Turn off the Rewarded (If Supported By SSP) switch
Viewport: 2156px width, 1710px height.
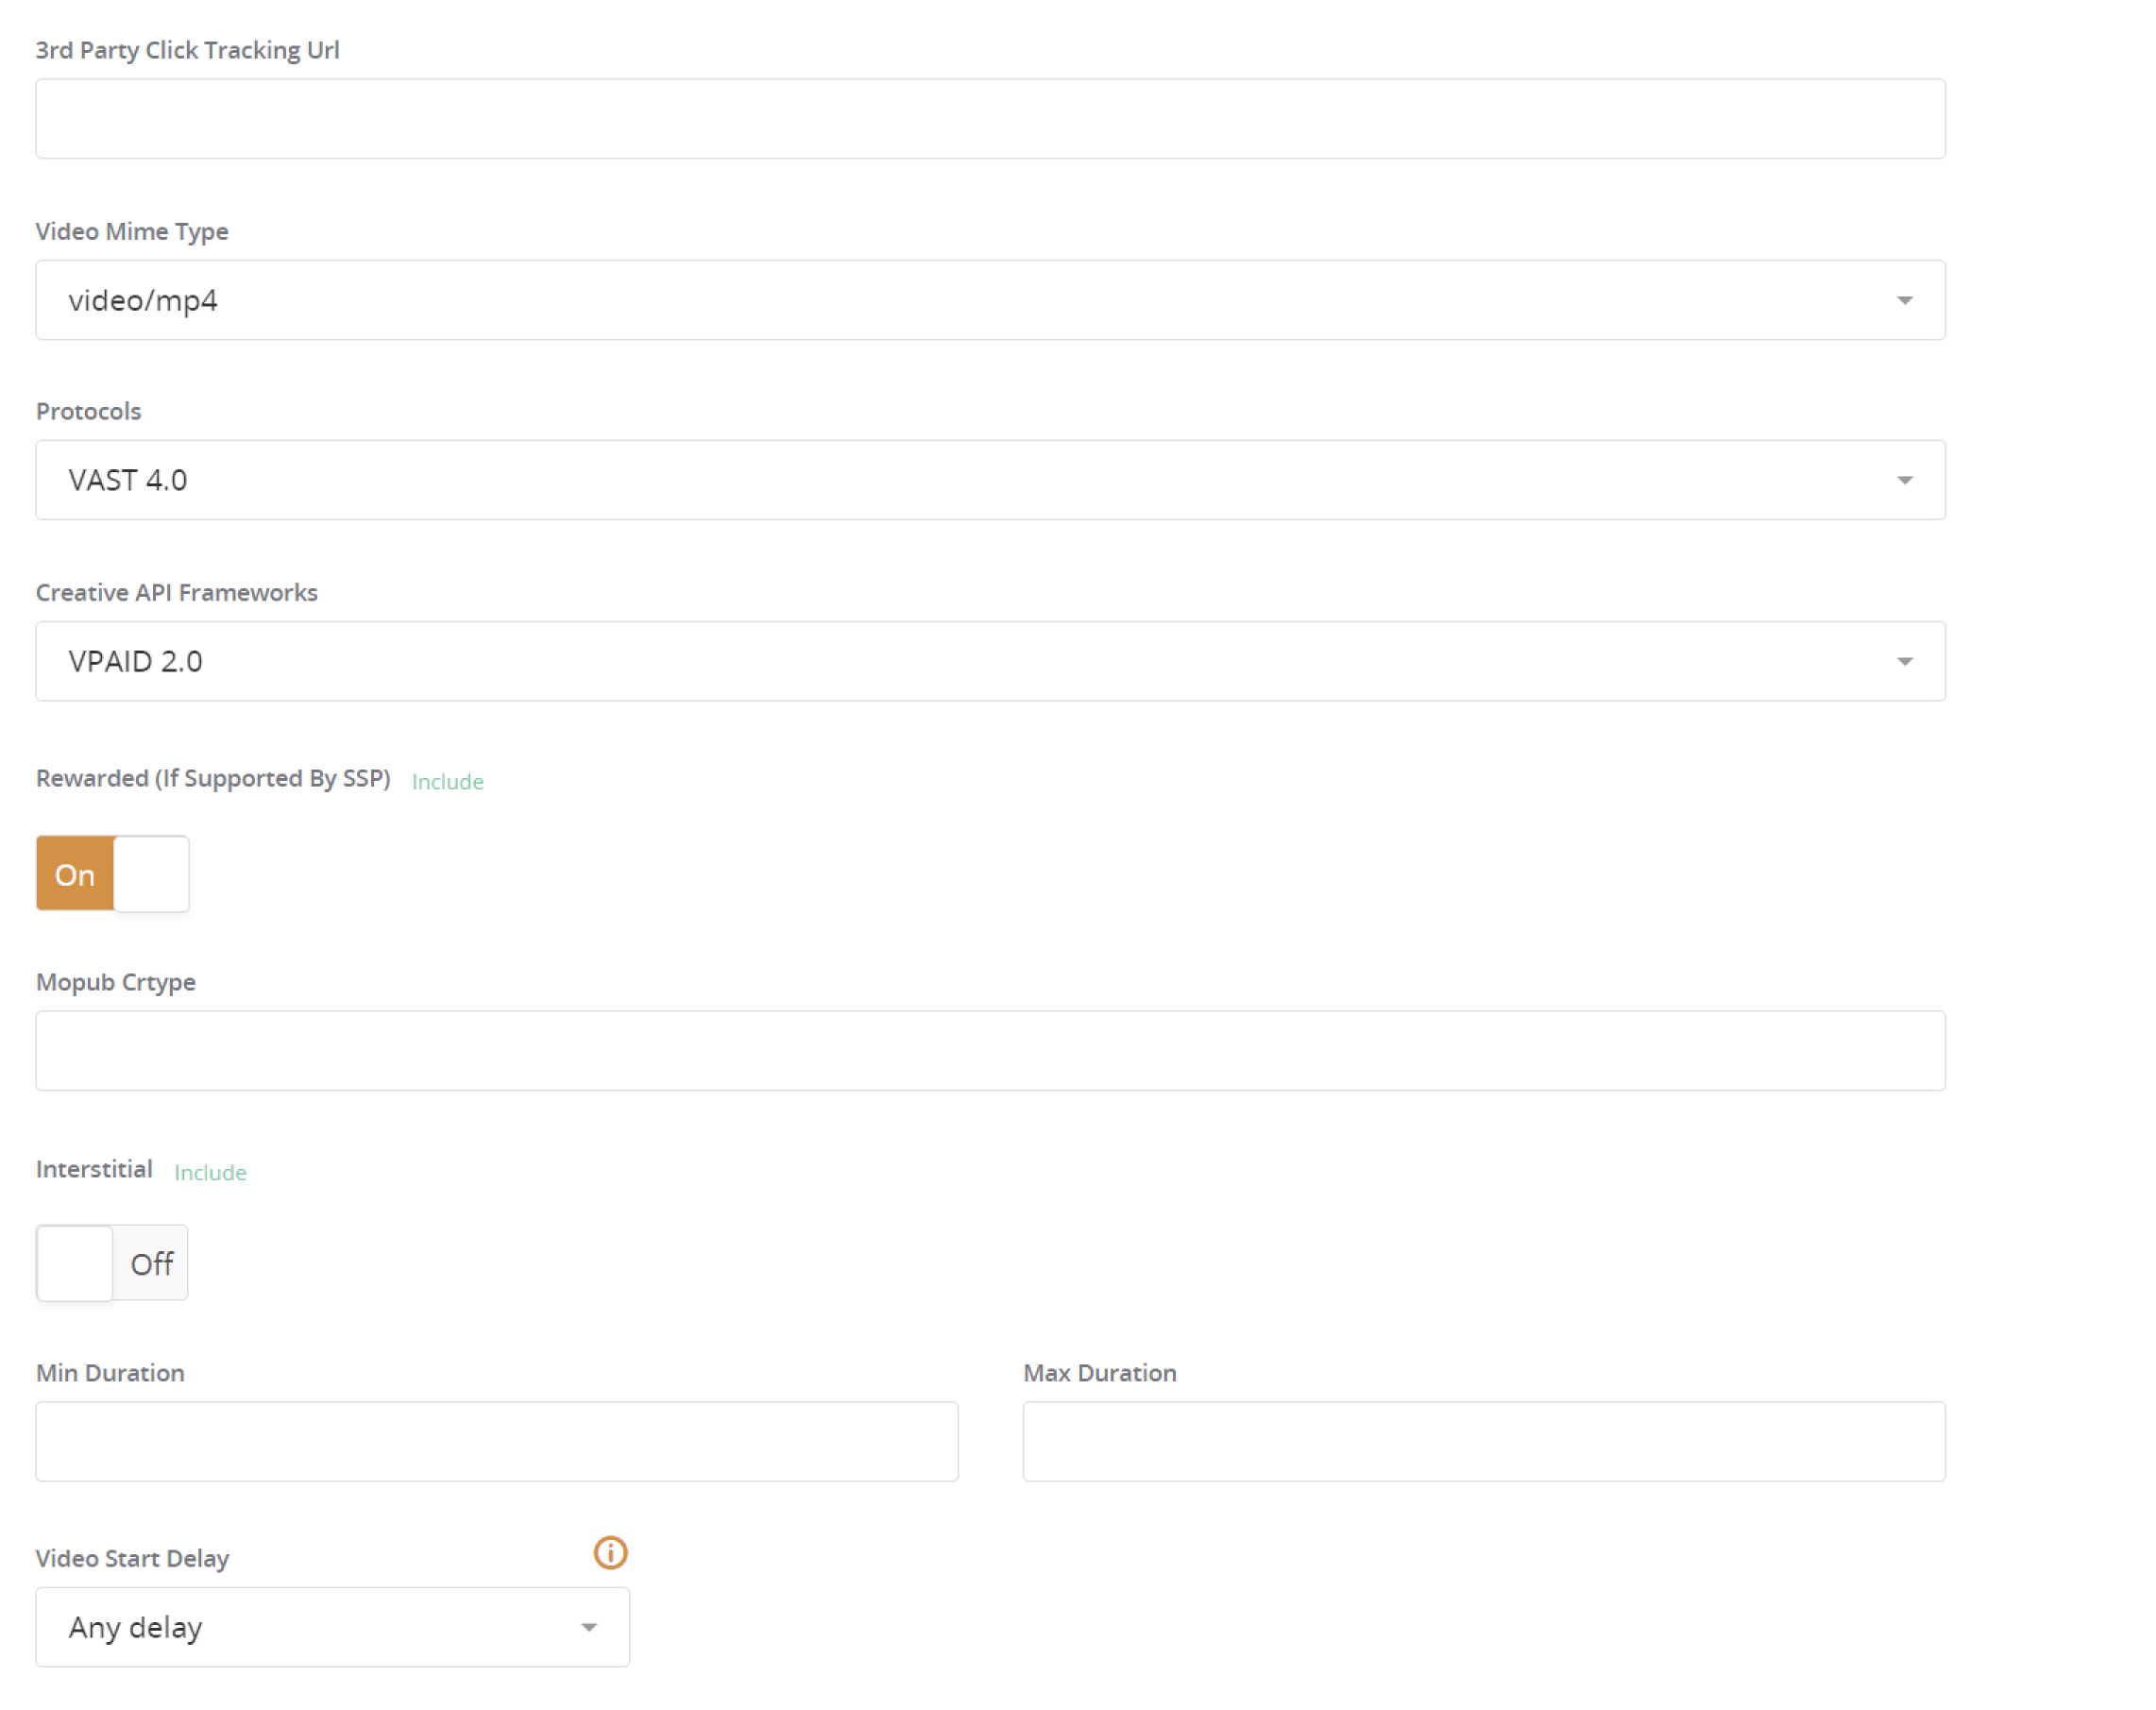pos(150,873)
